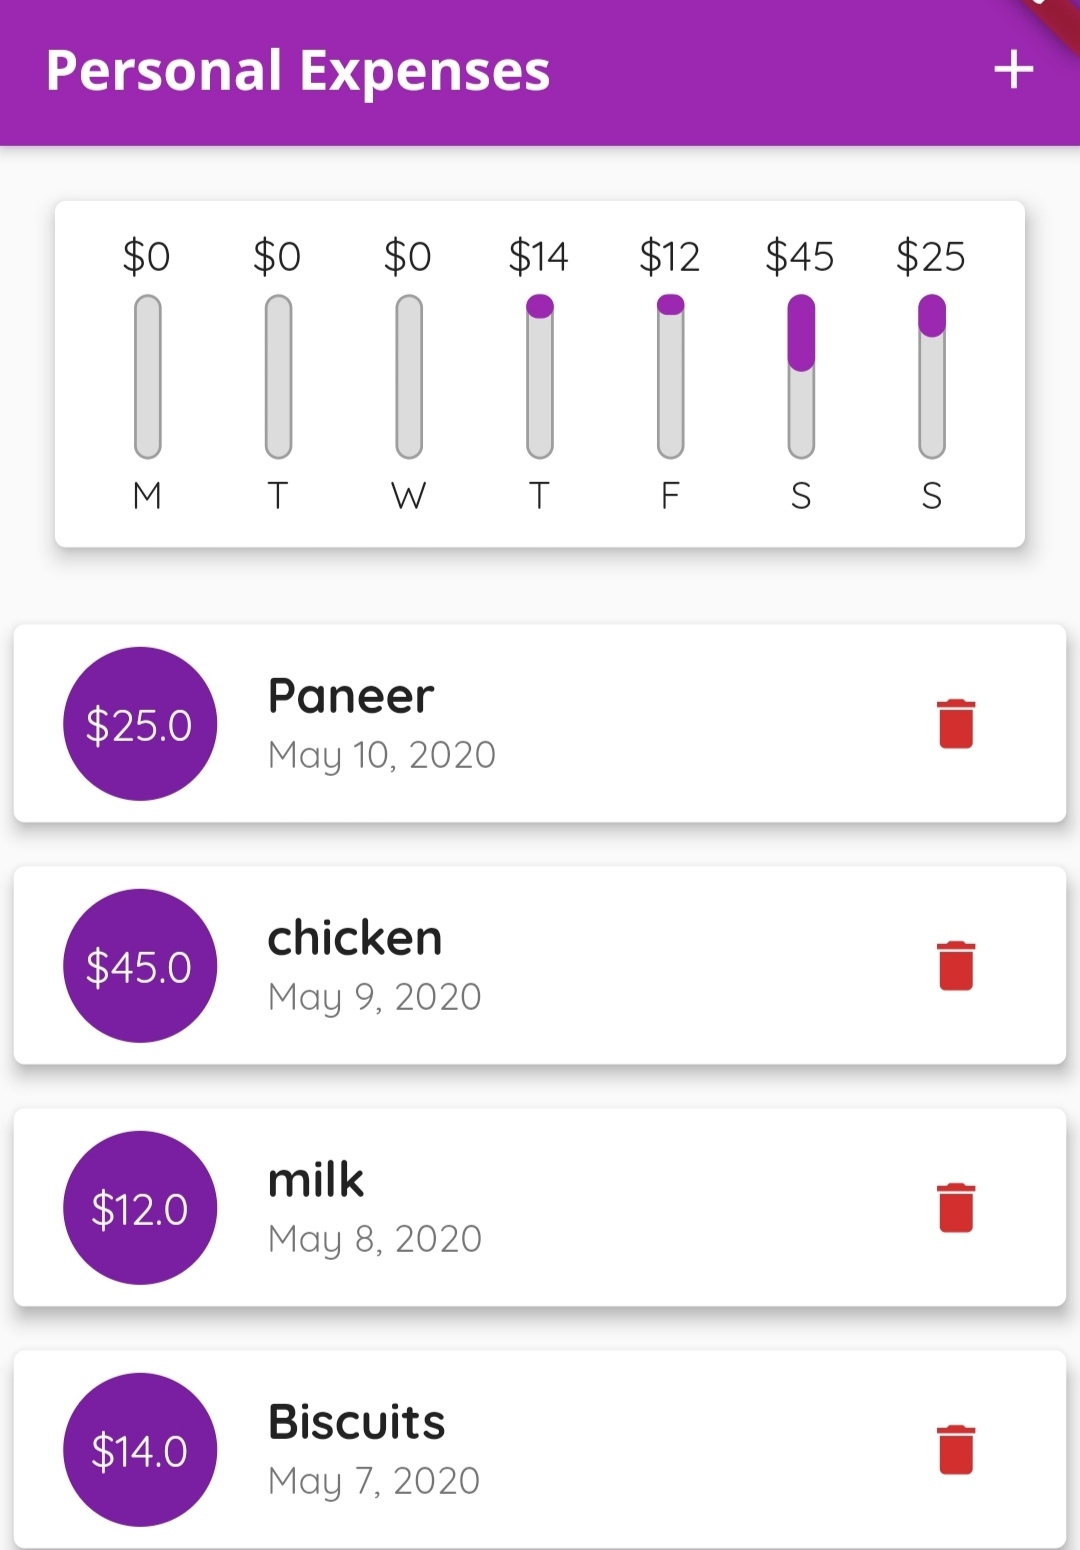Tap the $14.0 amount circle
Screen dimensions: 1080x1550
coord(140,1450)
